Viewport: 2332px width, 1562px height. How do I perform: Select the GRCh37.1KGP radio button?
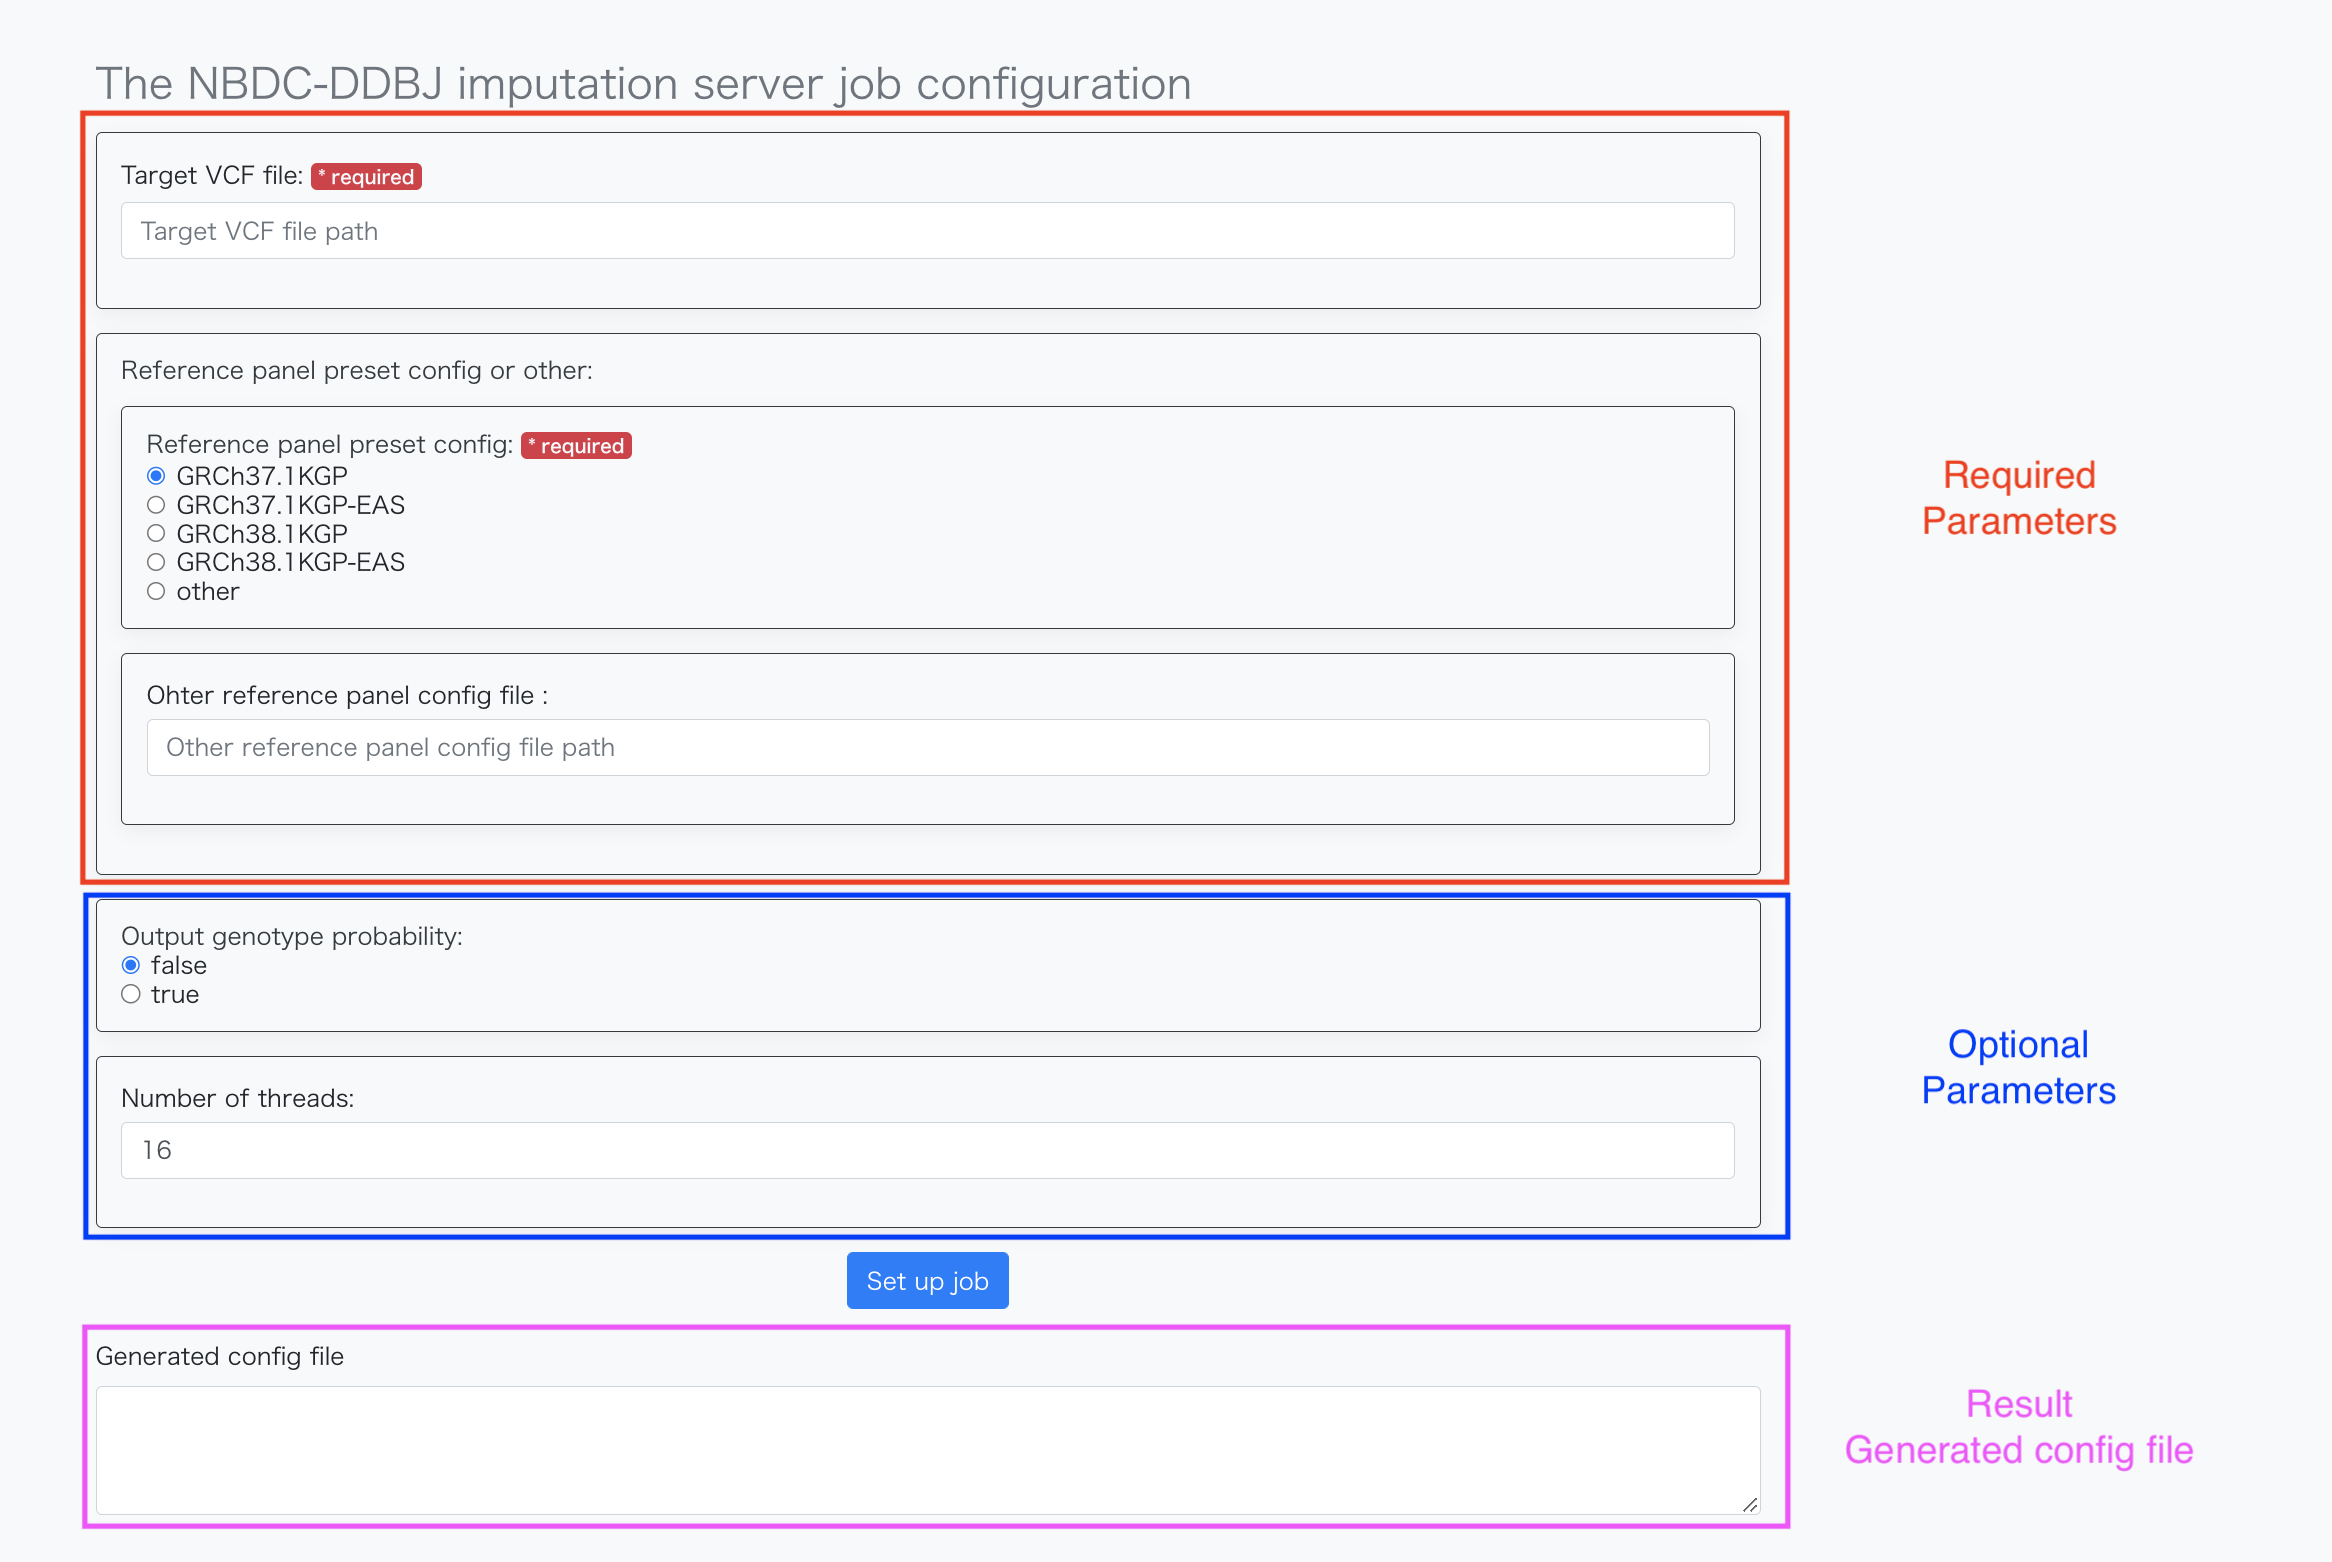156,476
